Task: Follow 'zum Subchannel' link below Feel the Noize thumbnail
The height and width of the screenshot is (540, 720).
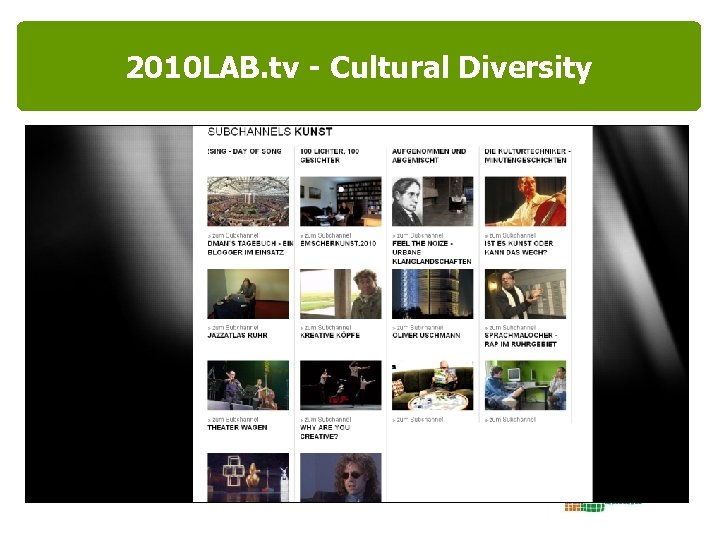Action: 418,327
